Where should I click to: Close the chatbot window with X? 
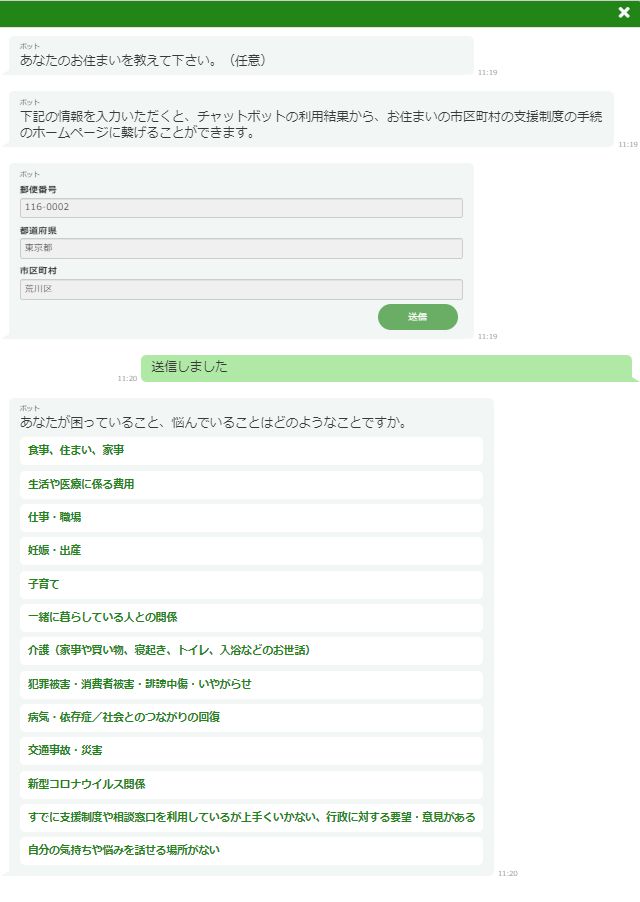624,13
